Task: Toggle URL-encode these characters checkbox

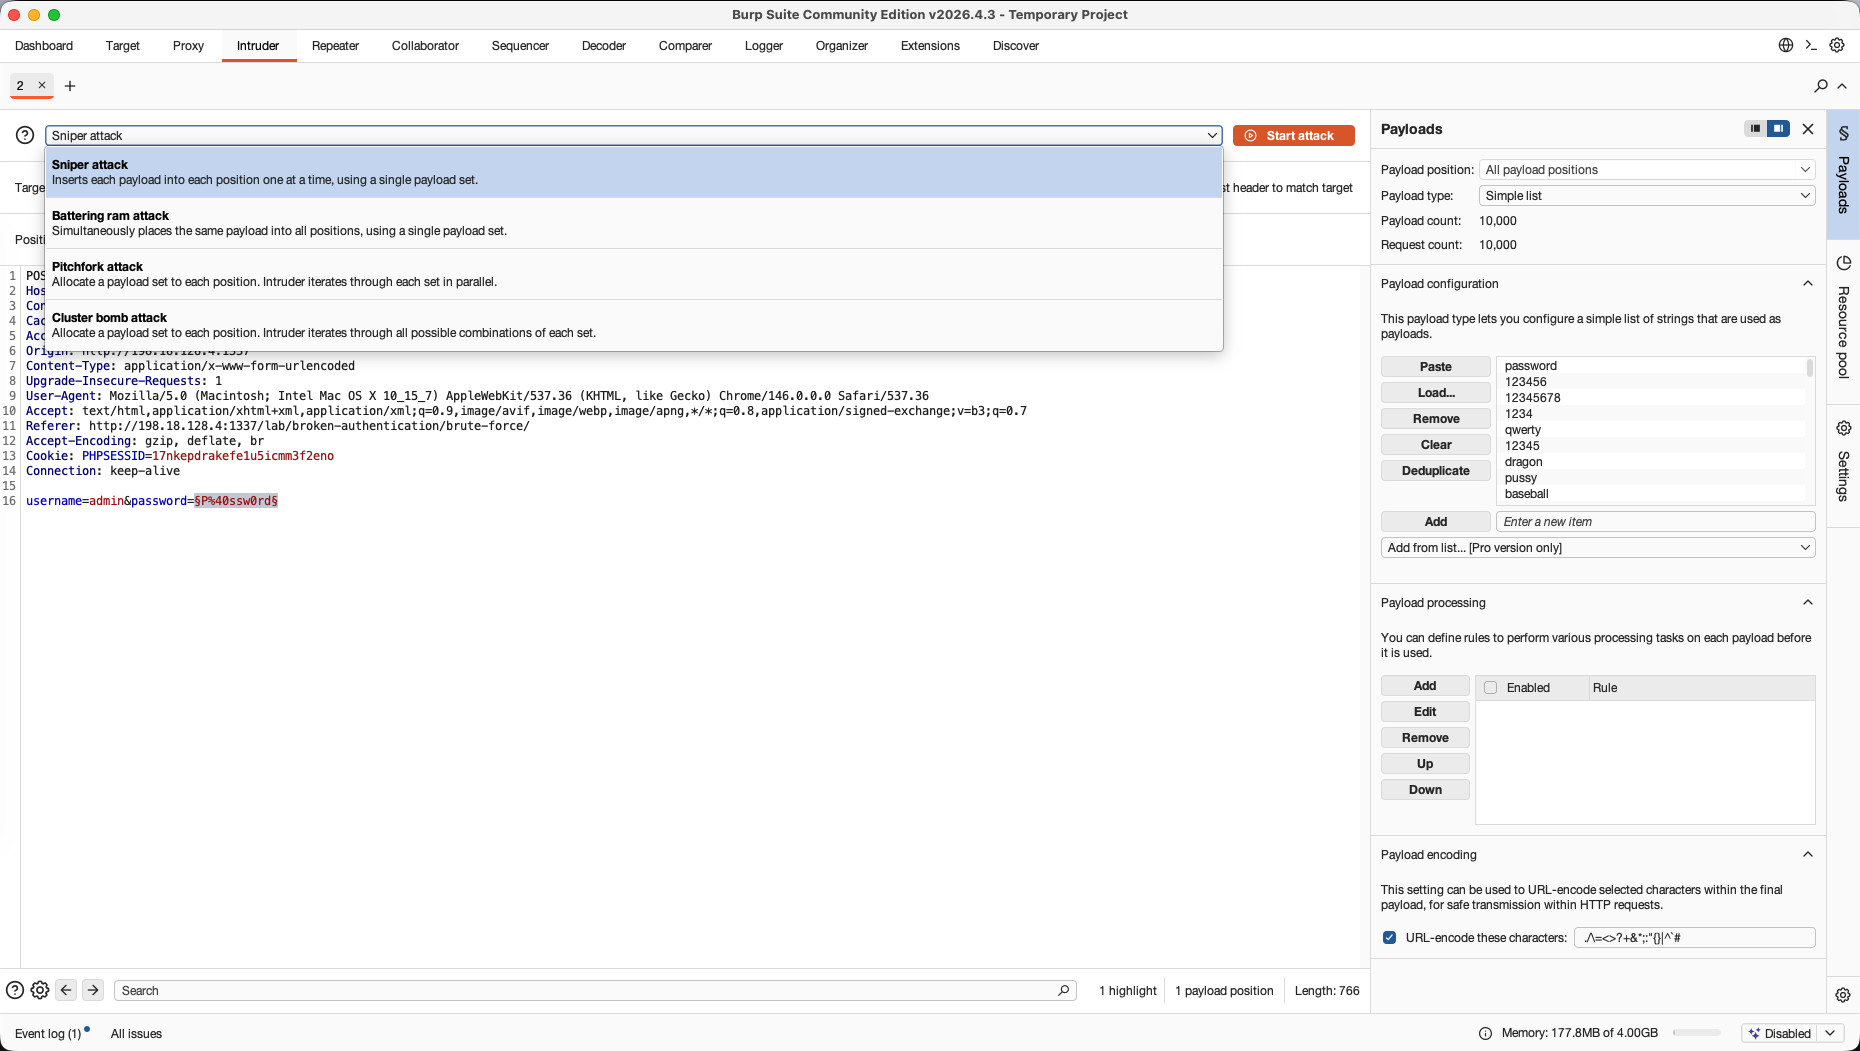Action: coord(1389,937)
